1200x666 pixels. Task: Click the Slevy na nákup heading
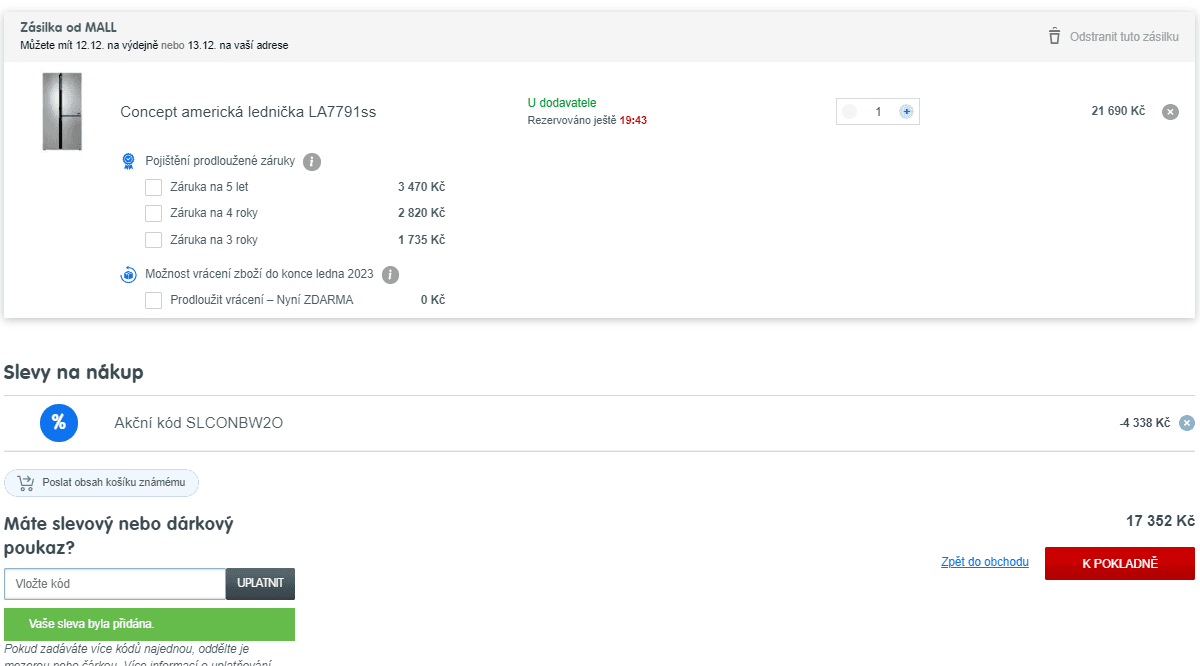pos(74,372)
